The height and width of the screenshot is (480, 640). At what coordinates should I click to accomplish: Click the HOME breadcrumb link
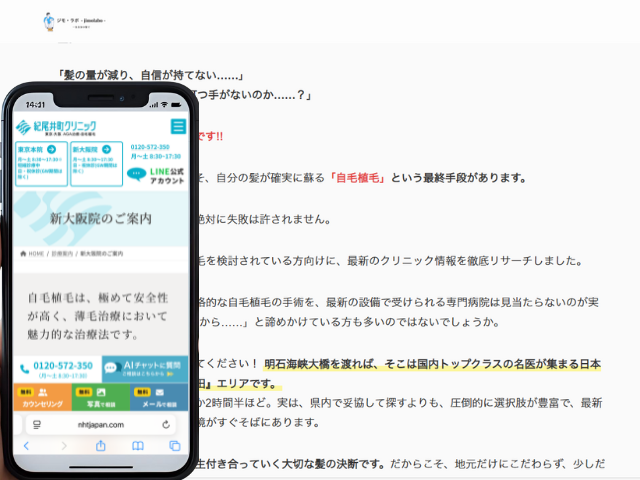tap(34, 254)
